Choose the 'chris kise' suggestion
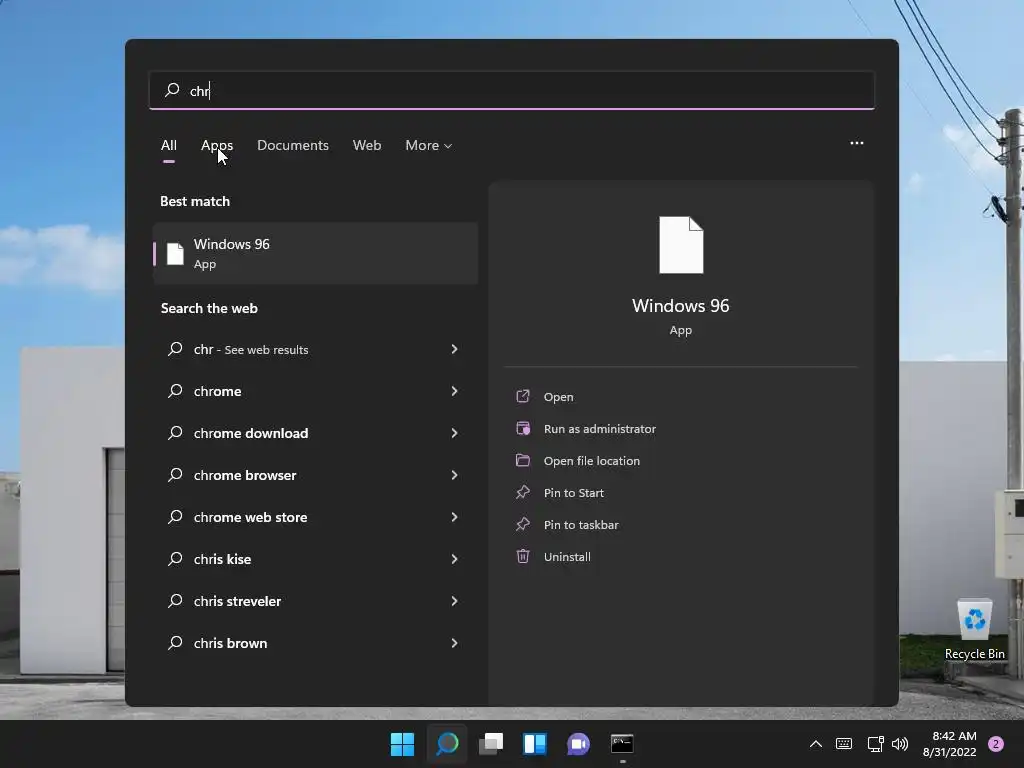Screen dimensions: 1024x768 (315, 559)
